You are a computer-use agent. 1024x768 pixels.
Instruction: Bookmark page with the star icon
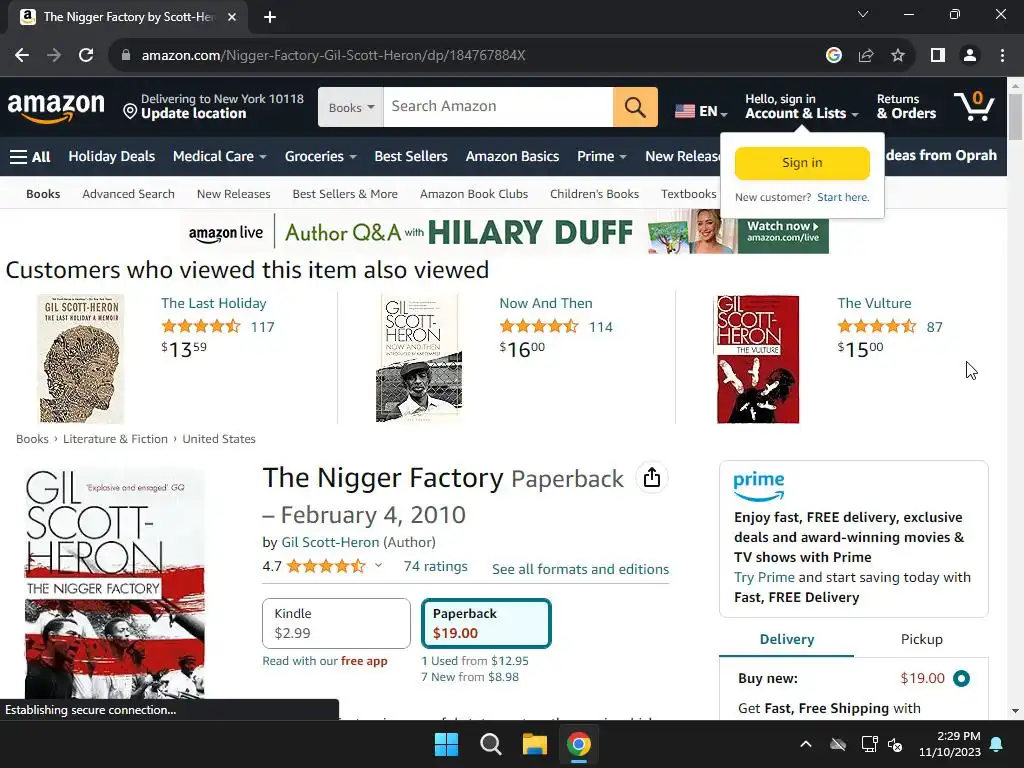[898, 56]
